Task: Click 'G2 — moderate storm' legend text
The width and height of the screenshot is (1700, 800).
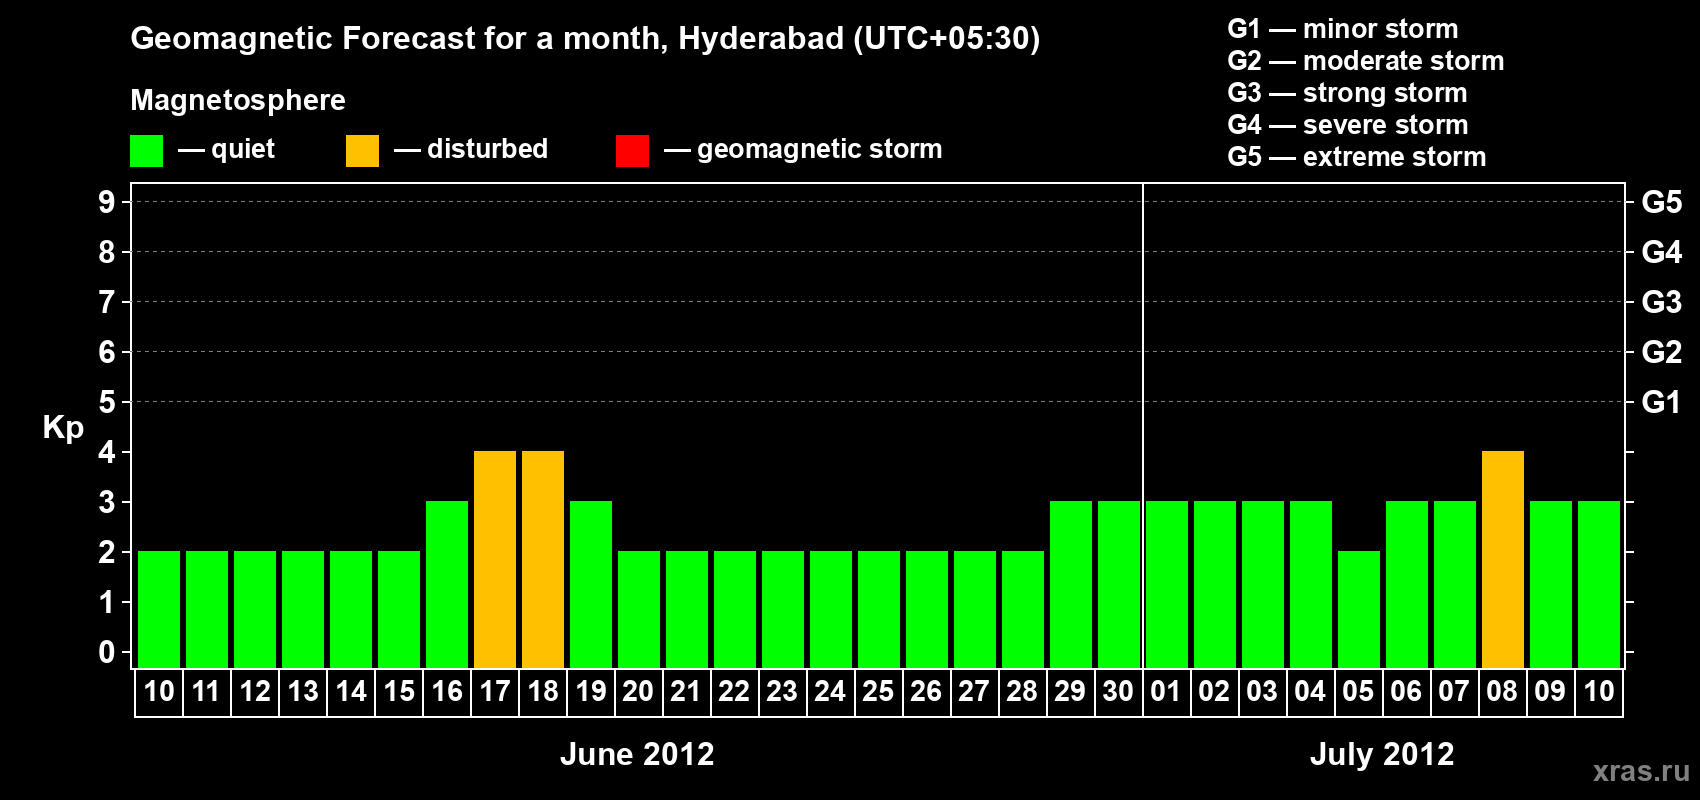Action: 1366,61
